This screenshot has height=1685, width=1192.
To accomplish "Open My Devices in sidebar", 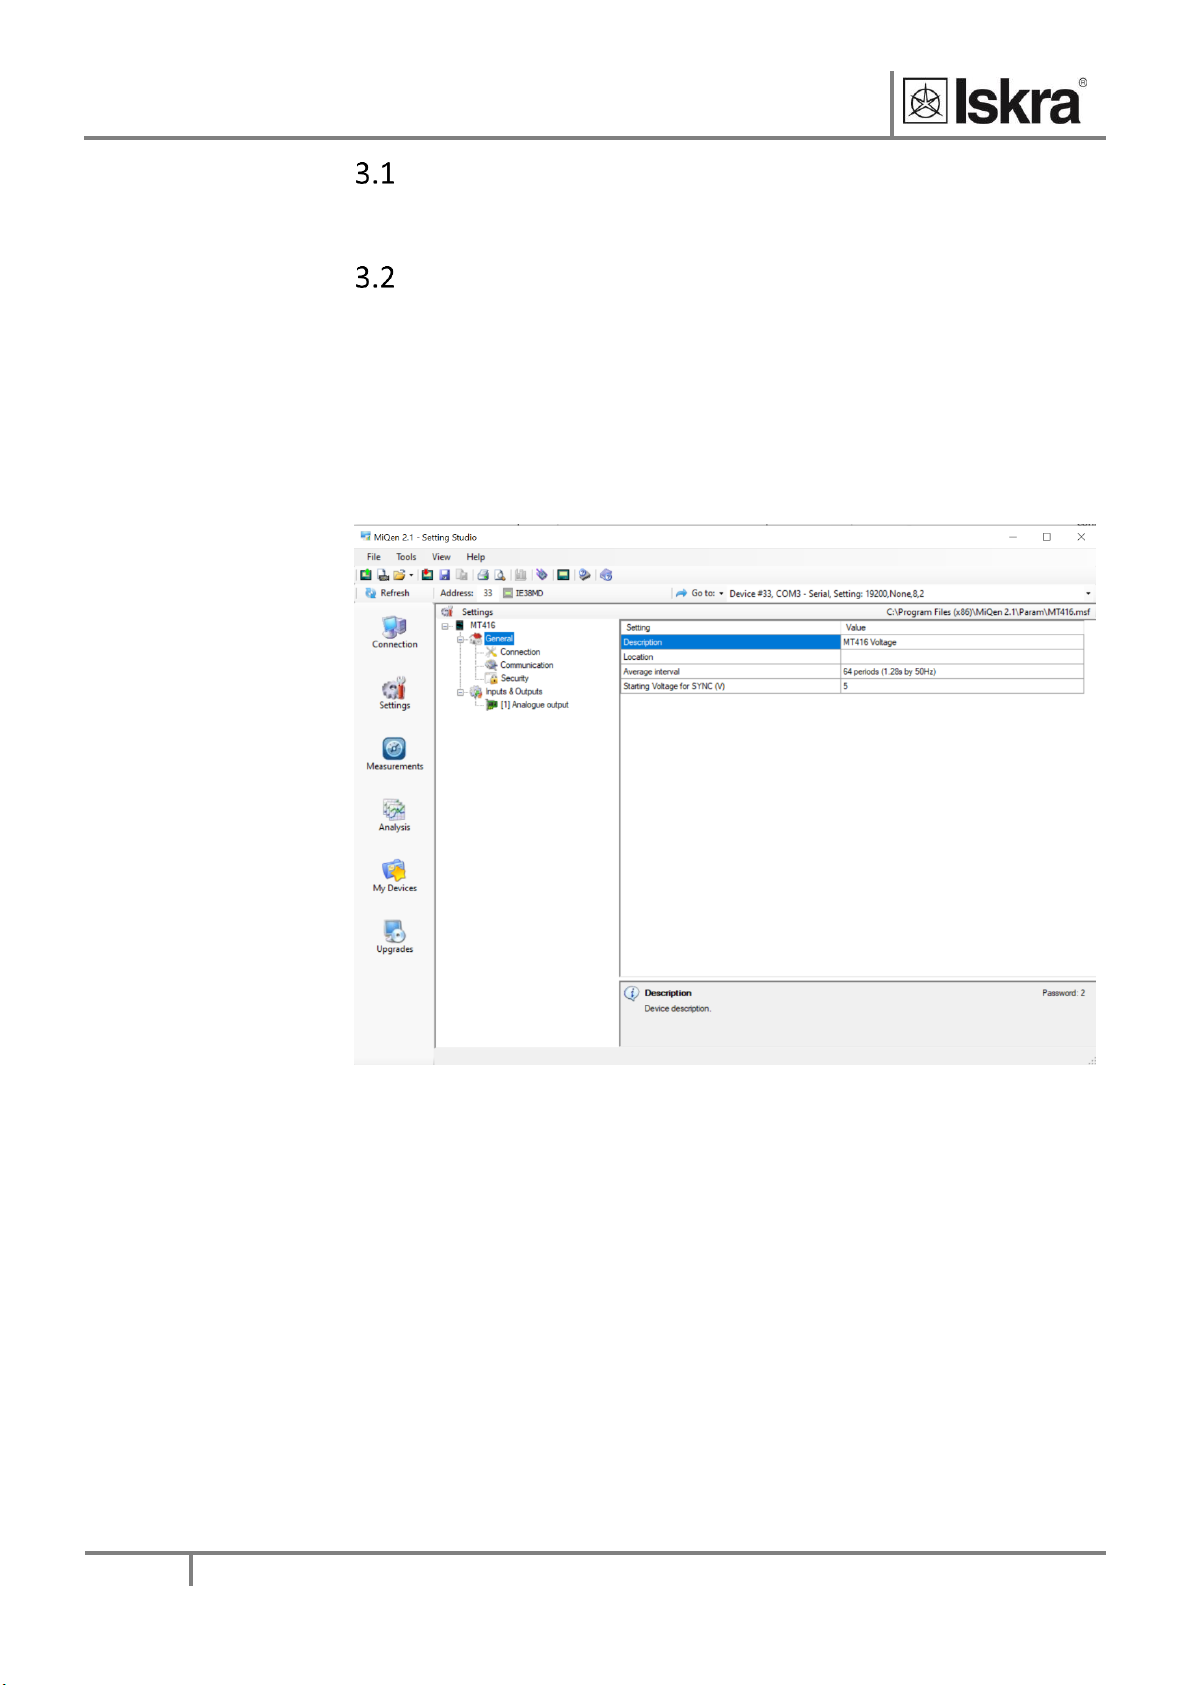I will [x=395, y=876].
